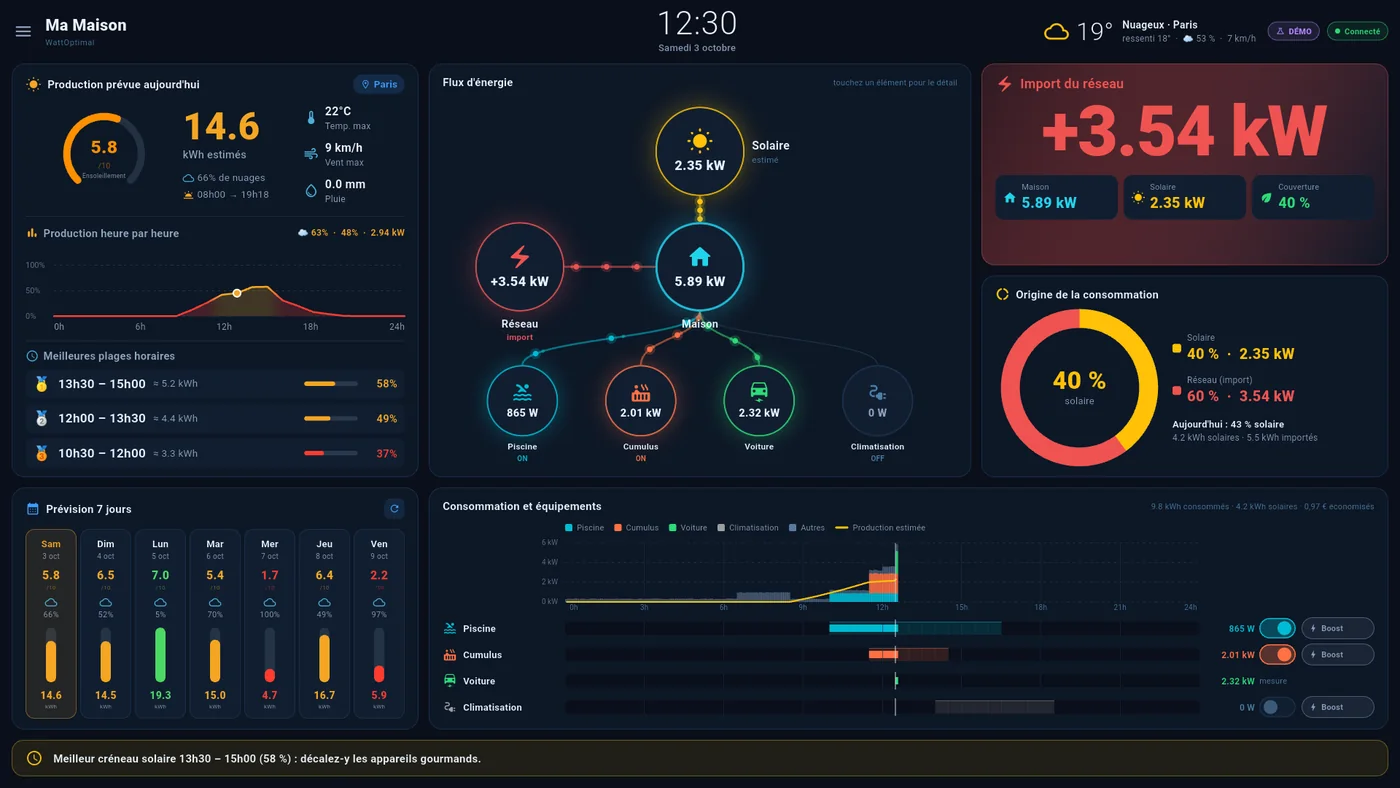Image resolution: width=1400 pixels, height=788 pixels.
Task: Click the Autres legend entry in consumption chart
Action: (806, 528)
